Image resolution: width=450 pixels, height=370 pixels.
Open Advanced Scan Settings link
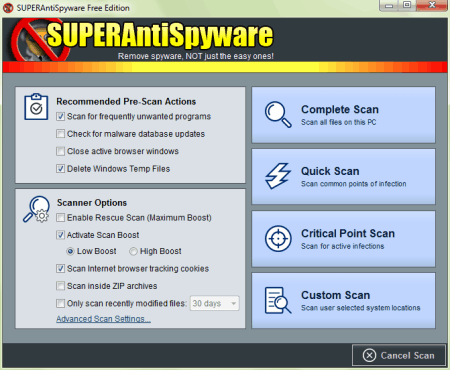103,319
